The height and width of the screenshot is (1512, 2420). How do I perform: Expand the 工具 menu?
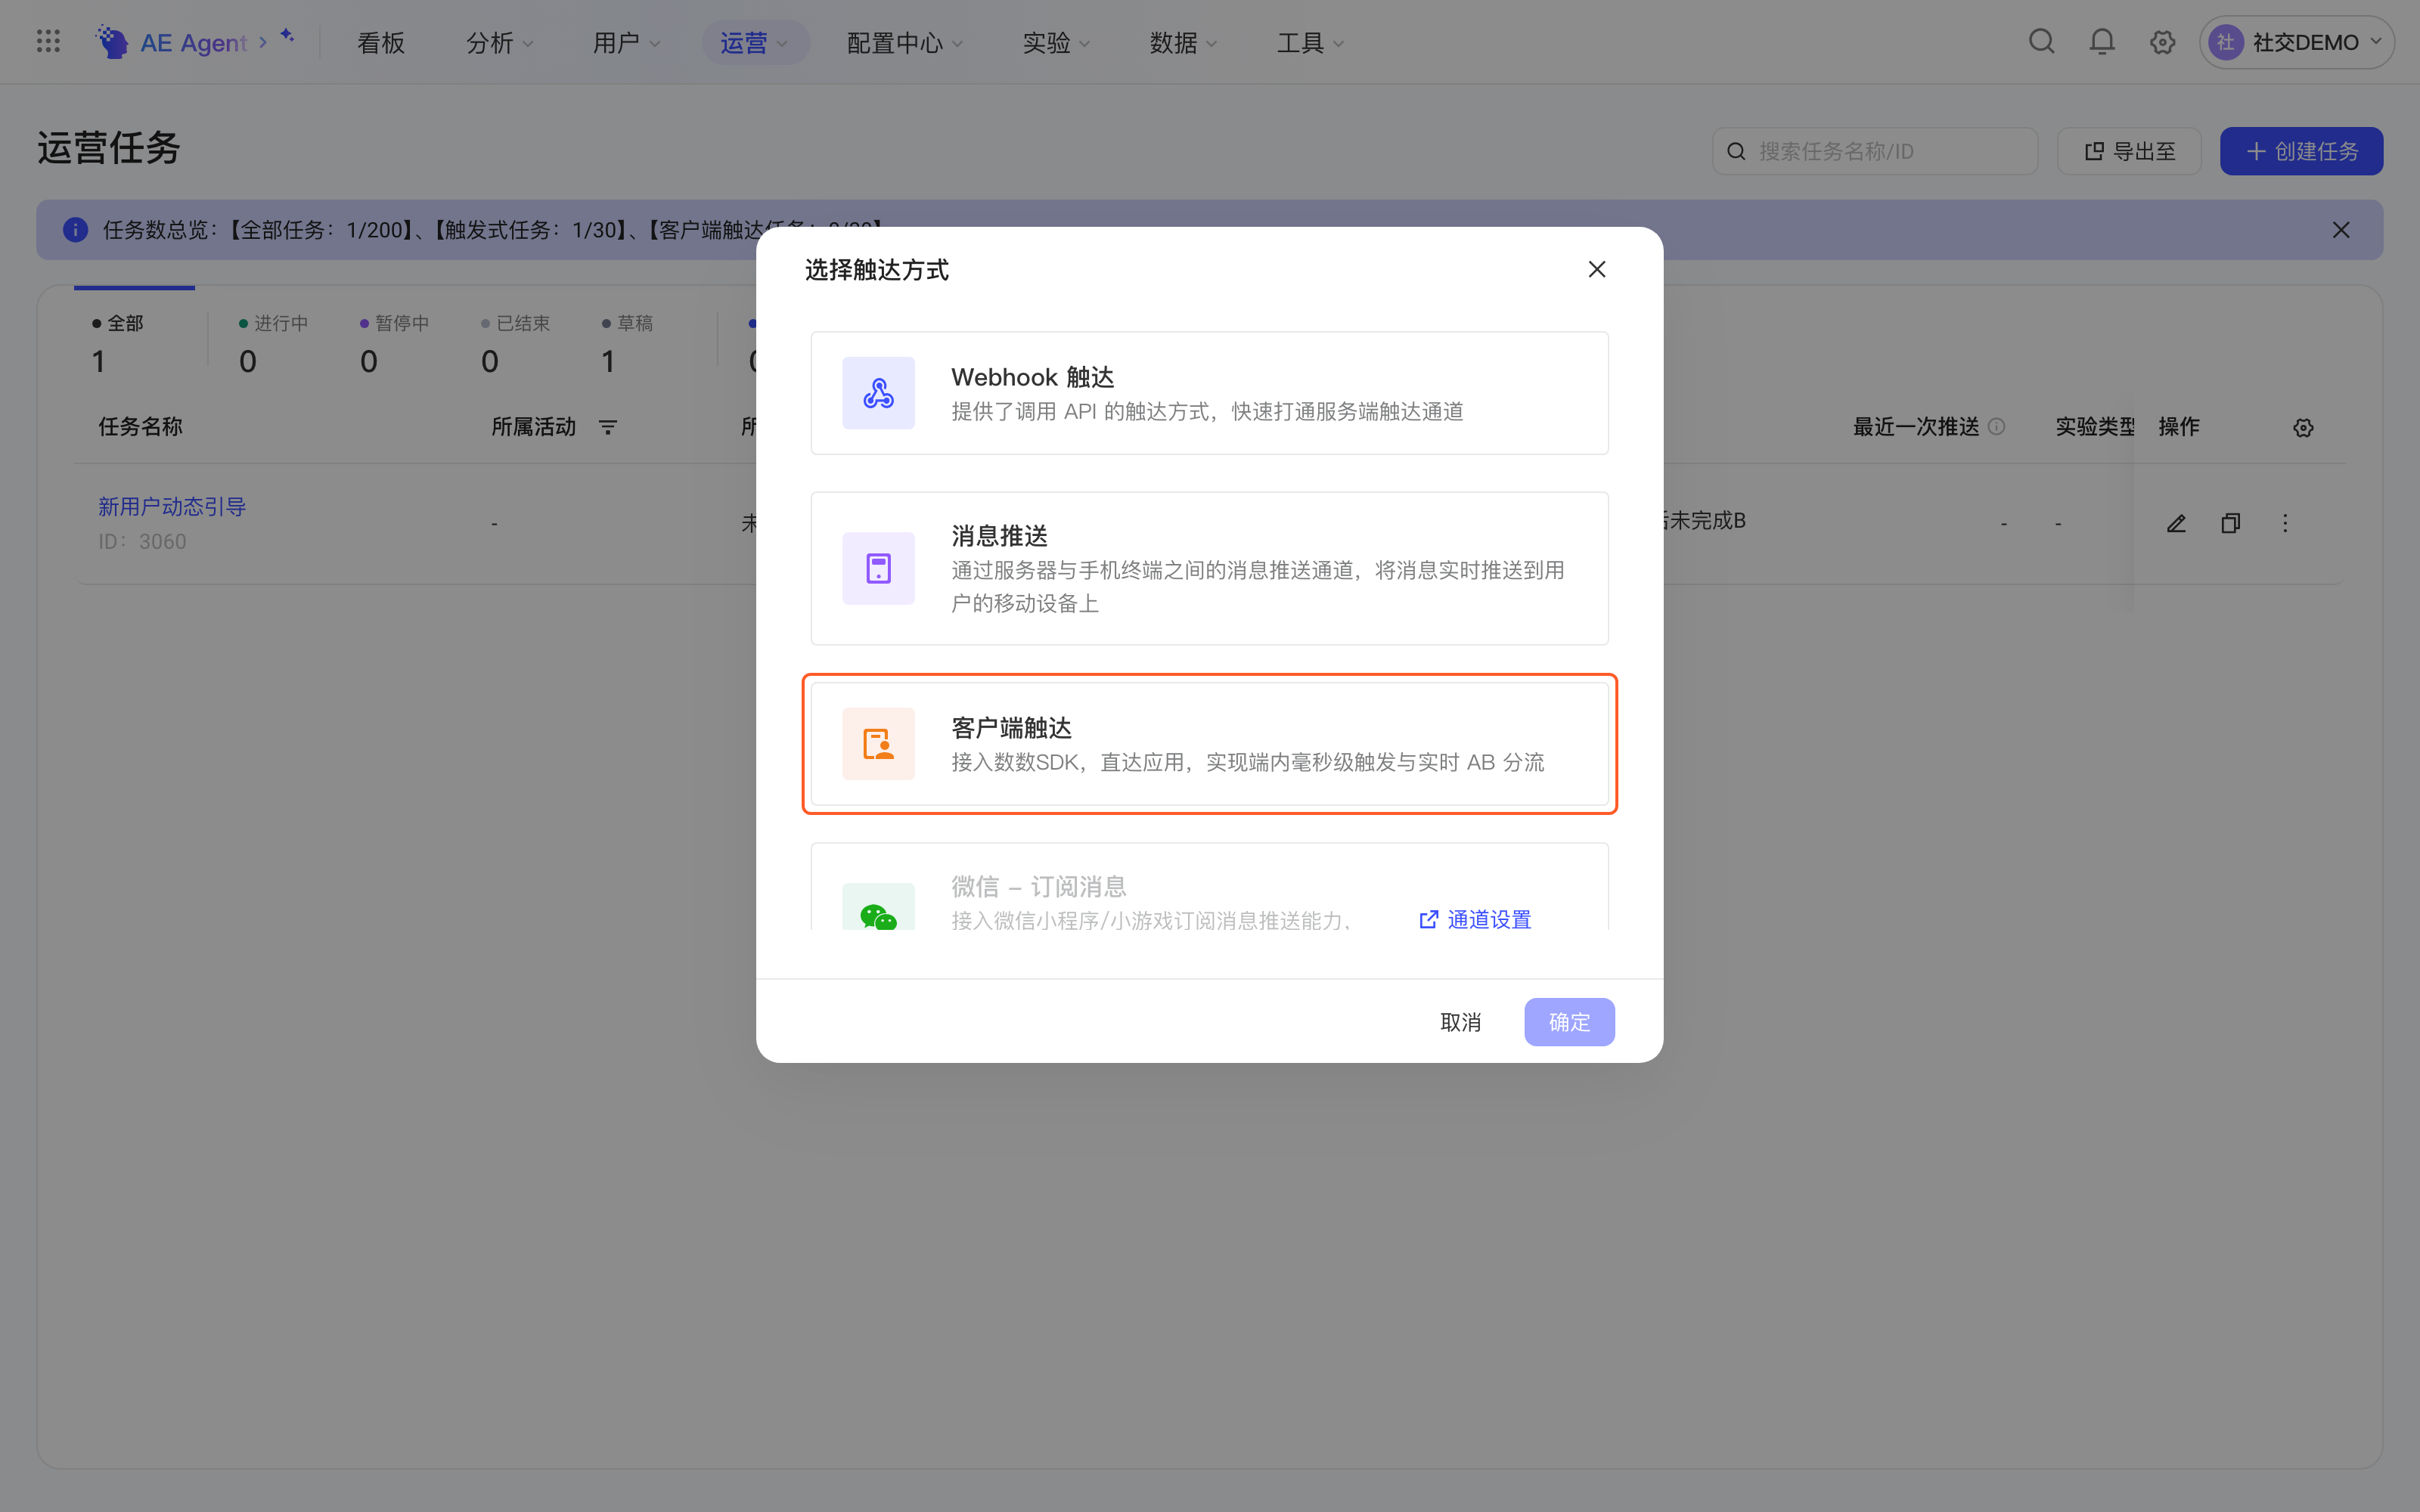coord(1310,42)
